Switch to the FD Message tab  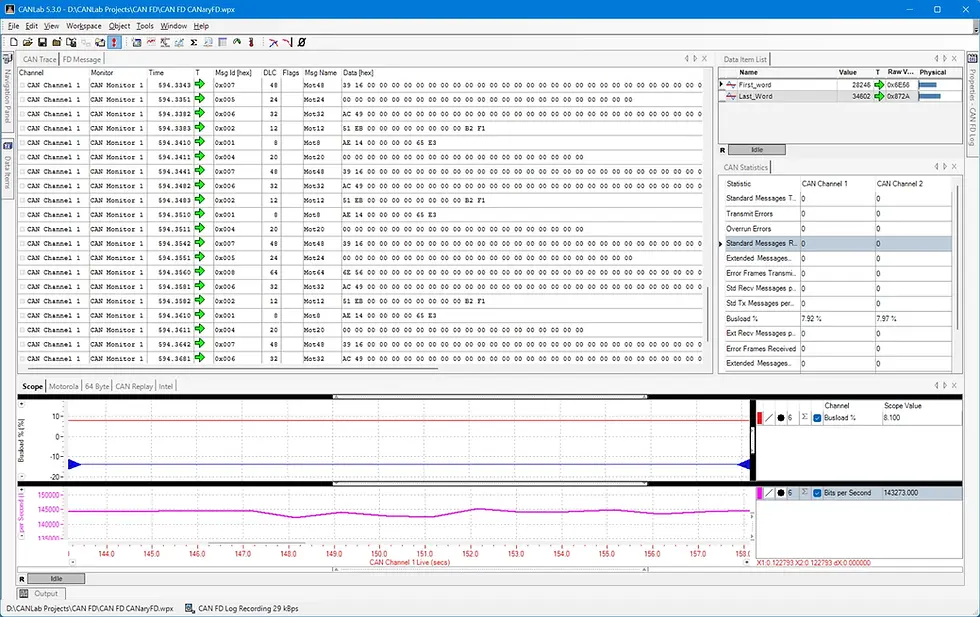[81, 59]
